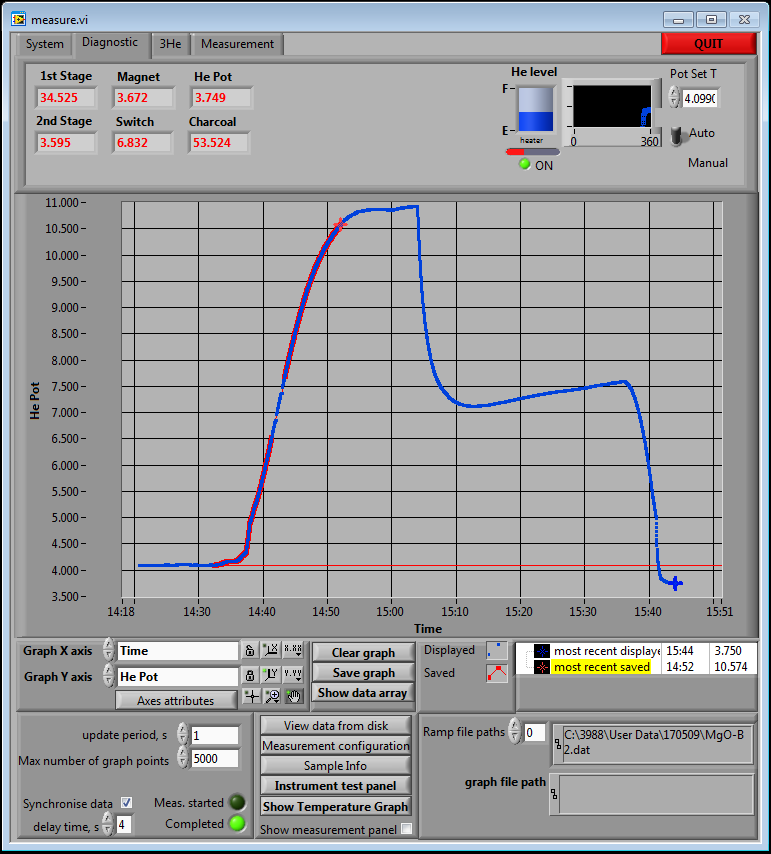Open Y axis number format menu
This screenshot has width=771, height=854.
tap(293, 675)
